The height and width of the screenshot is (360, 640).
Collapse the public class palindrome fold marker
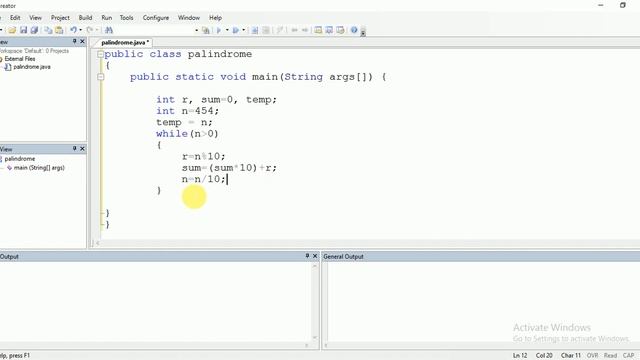click(100, 54)
